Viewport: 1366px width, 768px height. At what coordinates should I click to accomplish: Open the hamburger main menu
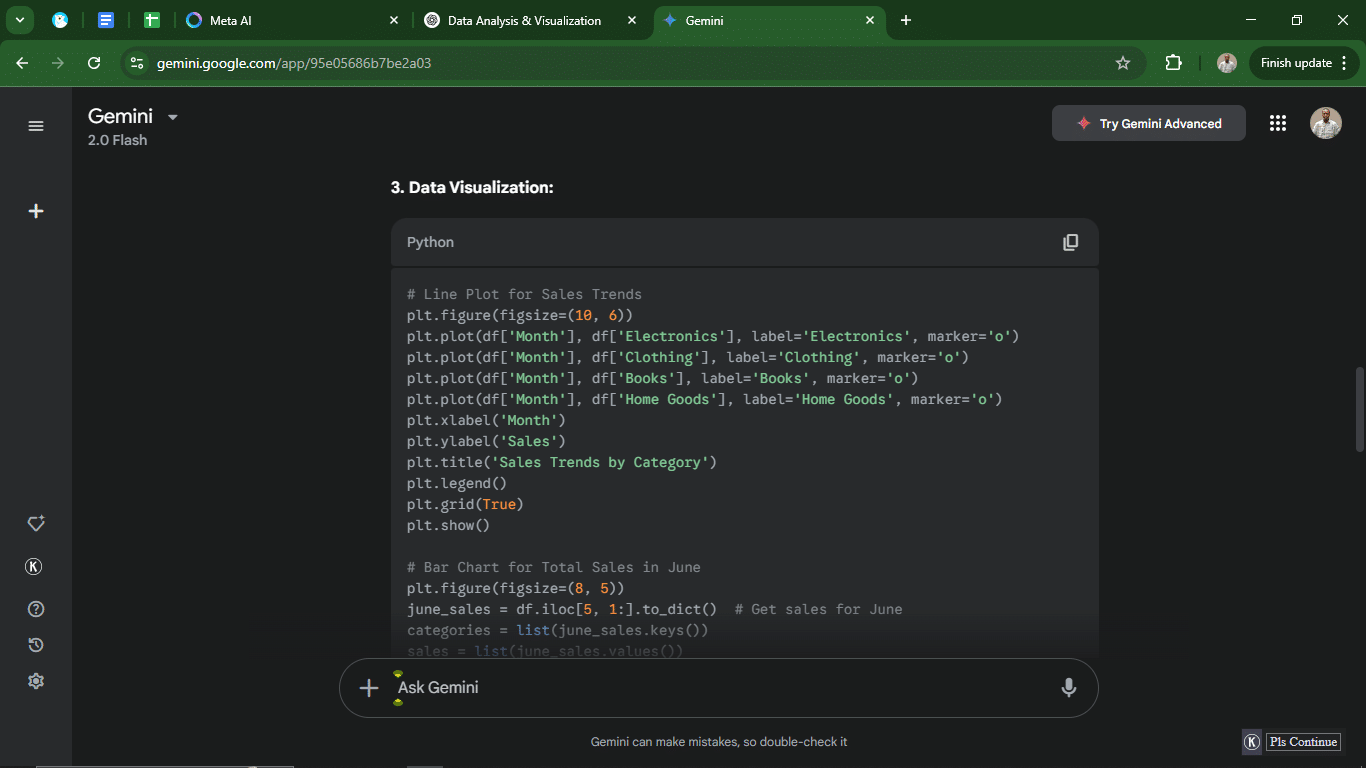[x=36, y=126]
